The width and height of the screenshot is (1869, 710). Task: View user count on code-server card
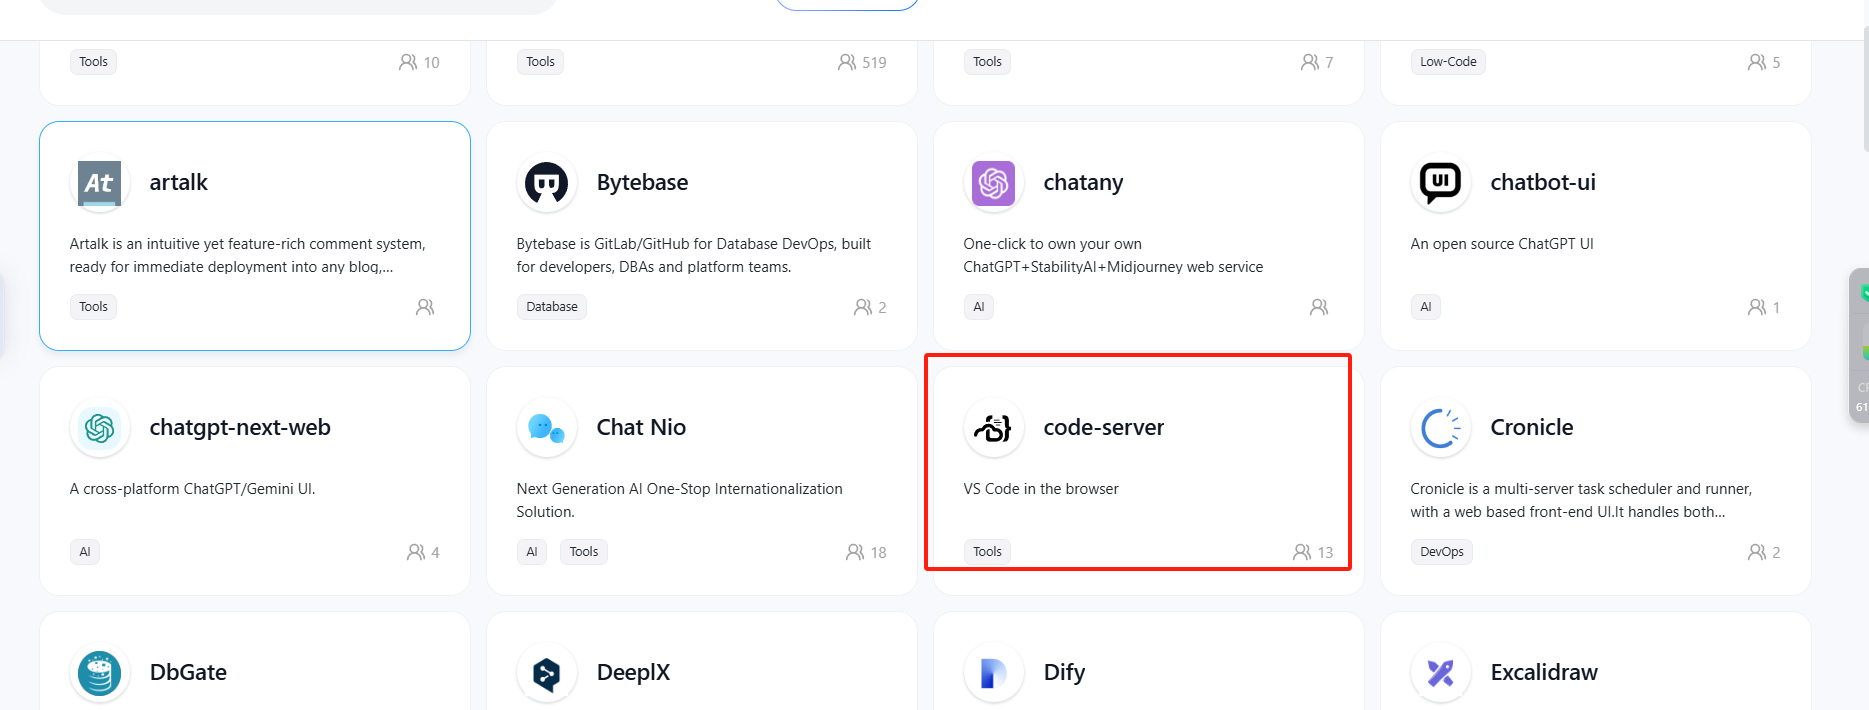[x=1313, y=552]
